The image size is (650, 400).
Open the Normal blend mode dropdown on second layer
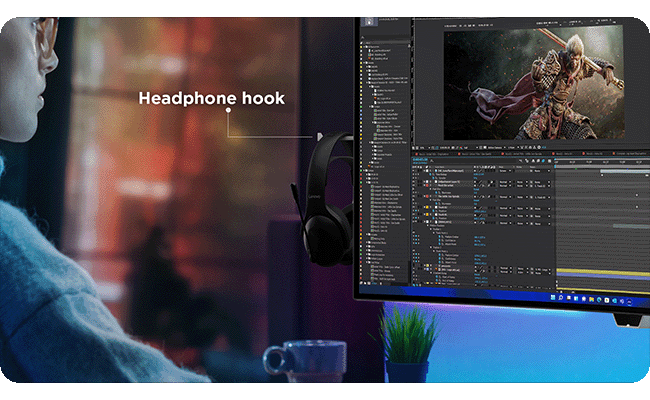click(505, 182)
